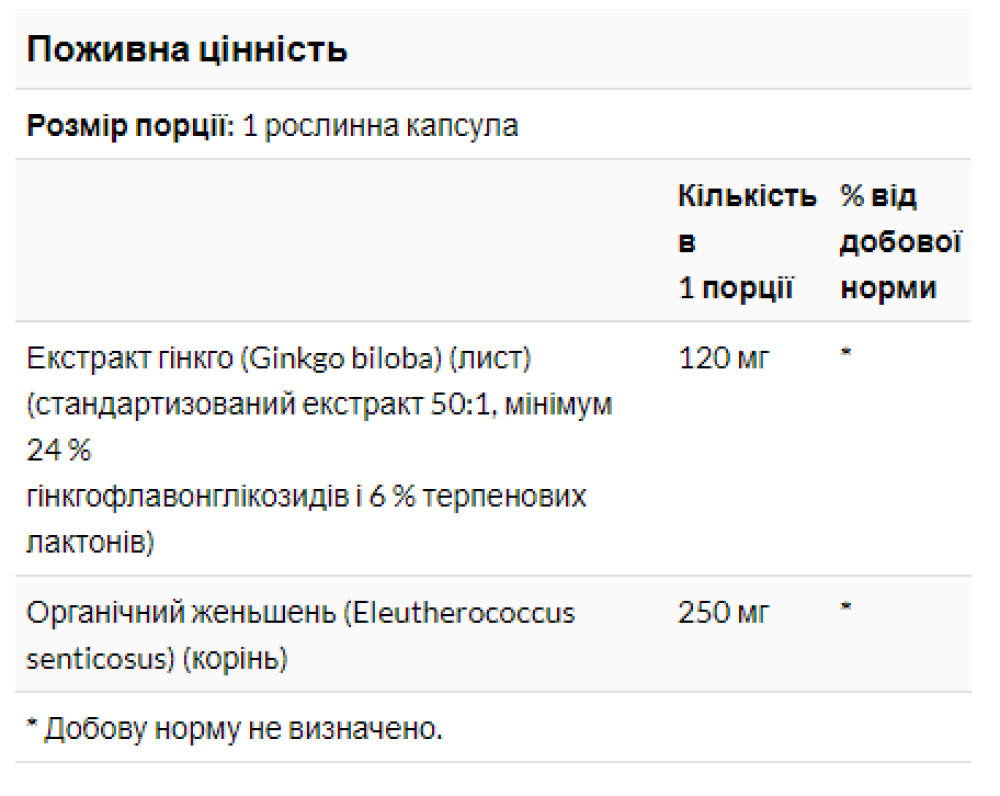
Task: Click the word "лактонів)"
Action: coord(92,543)
